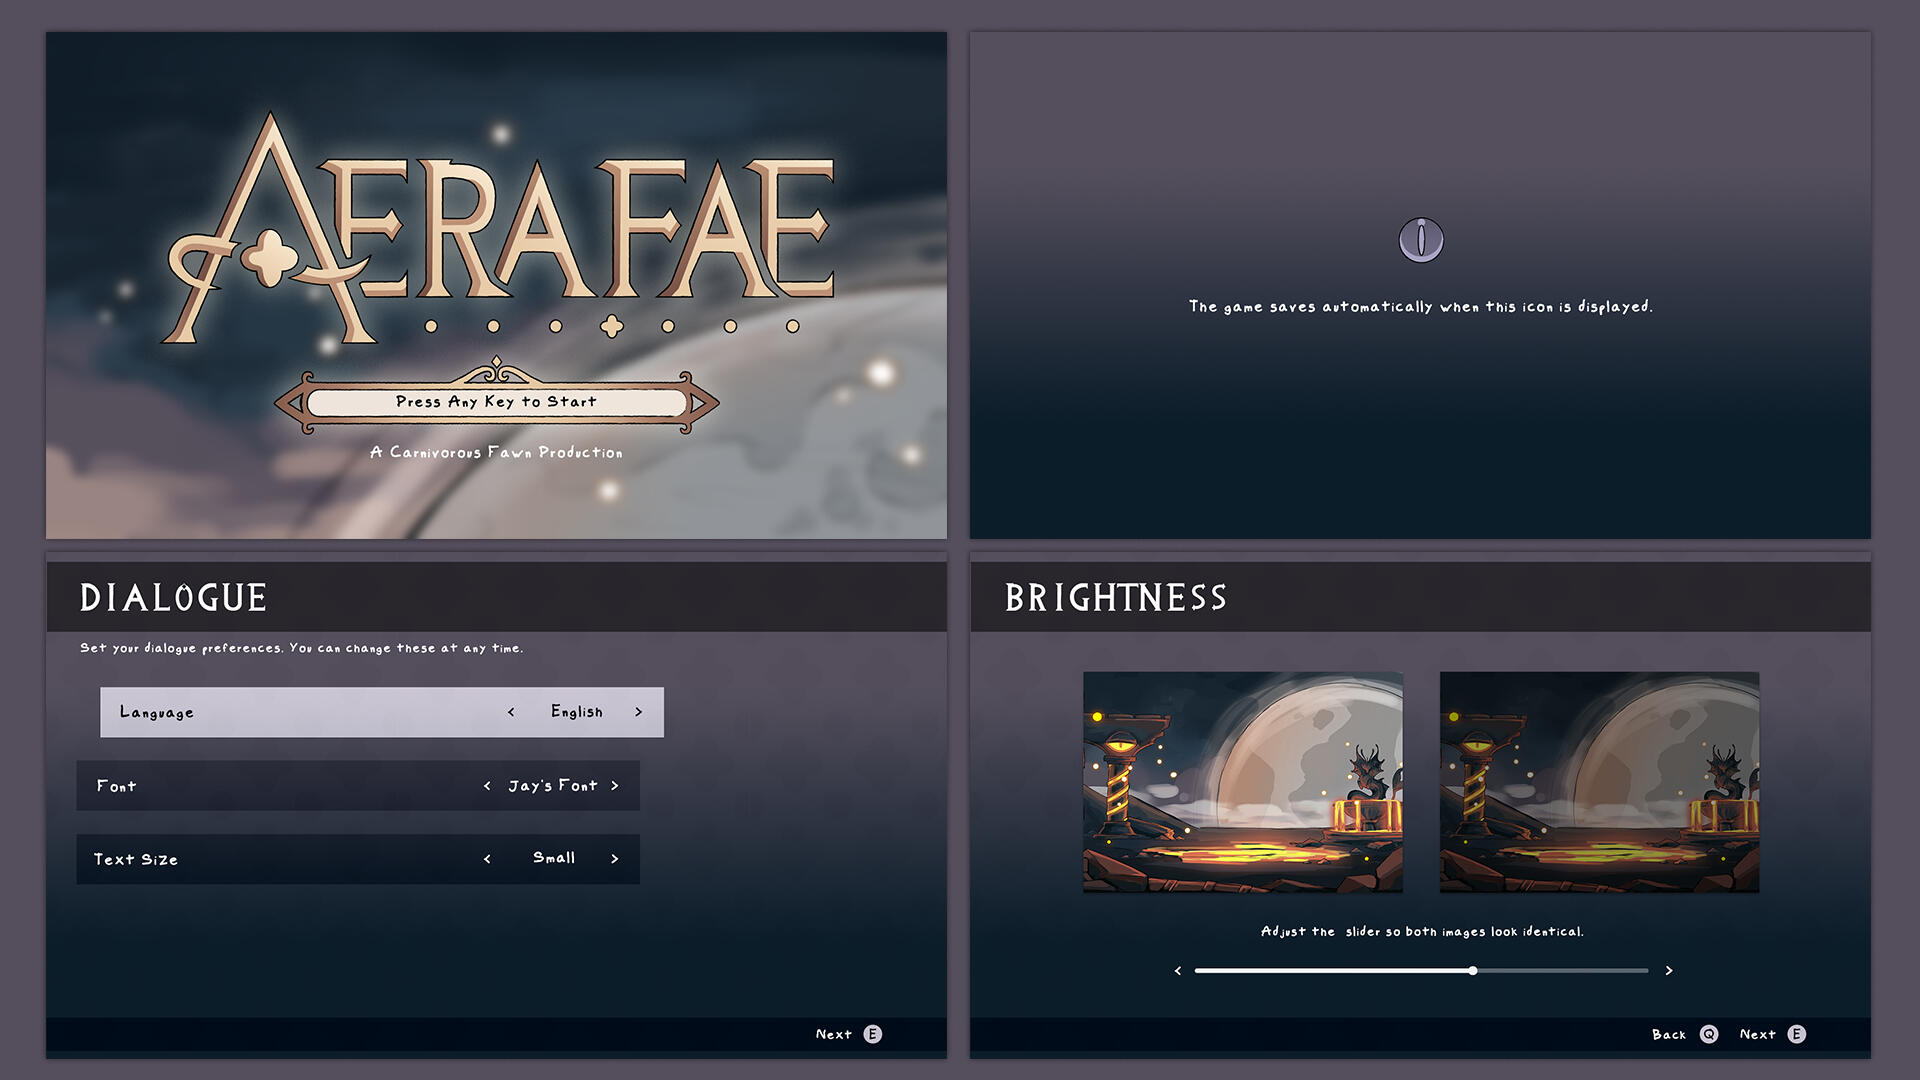Click the Press Any Key to Start banner
This screenshot has width=1920, height=1080.
pyautogui.click(x=497, y=402)
